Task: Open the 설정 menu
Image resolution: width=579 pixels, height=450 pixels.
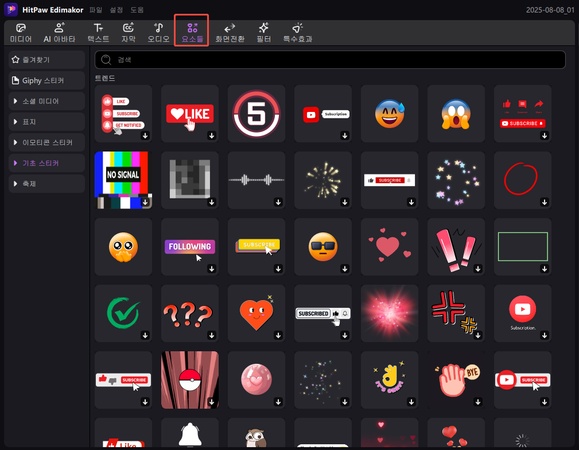Action: 116,10
